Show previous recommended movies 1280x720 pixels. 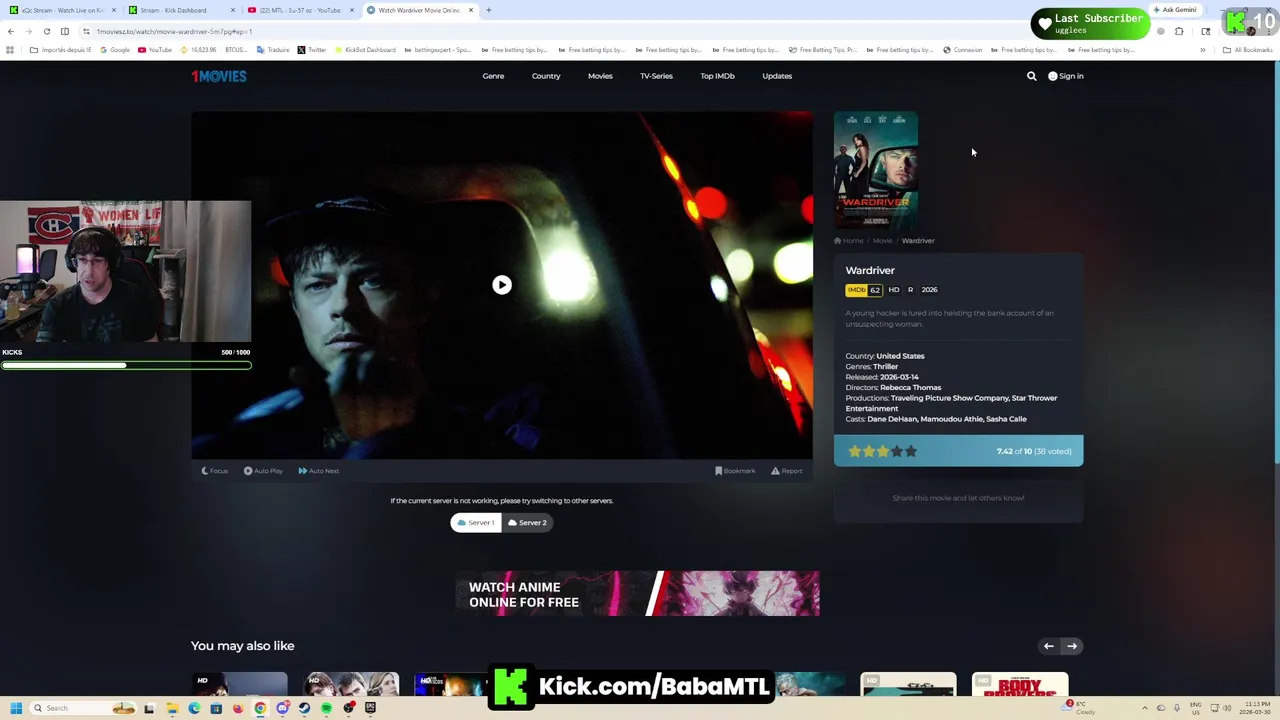tap(1049, 646)
